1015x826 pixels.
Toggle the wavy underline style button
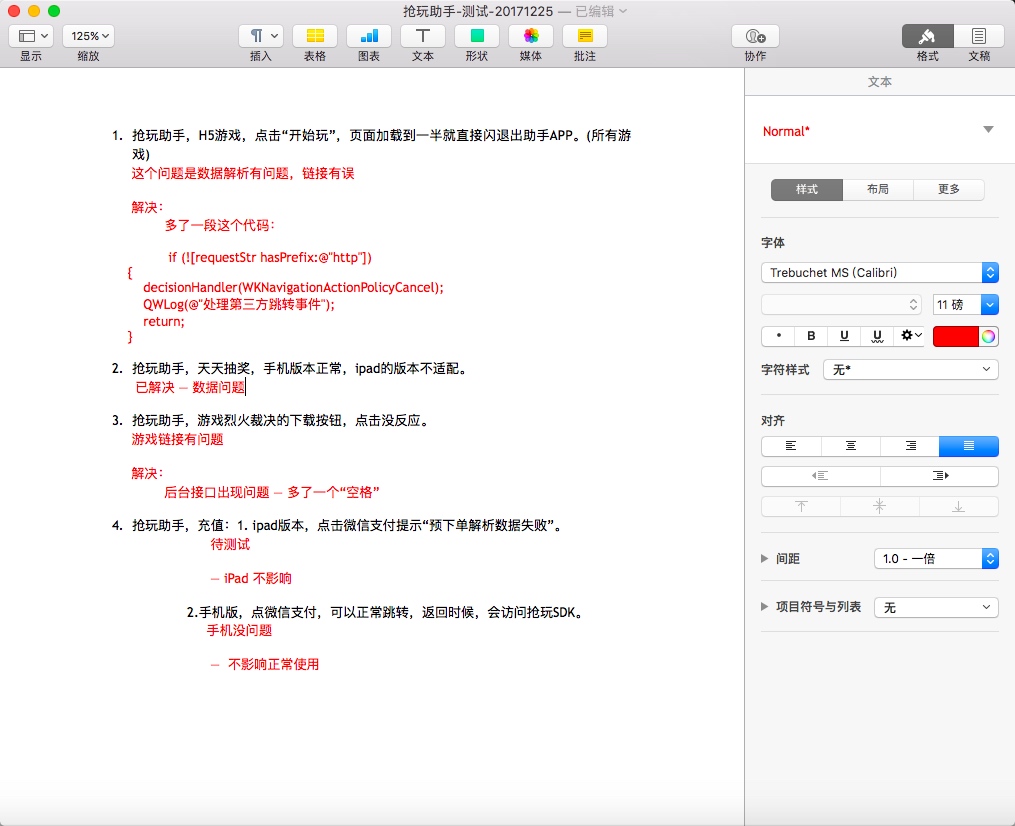[878, 335]
